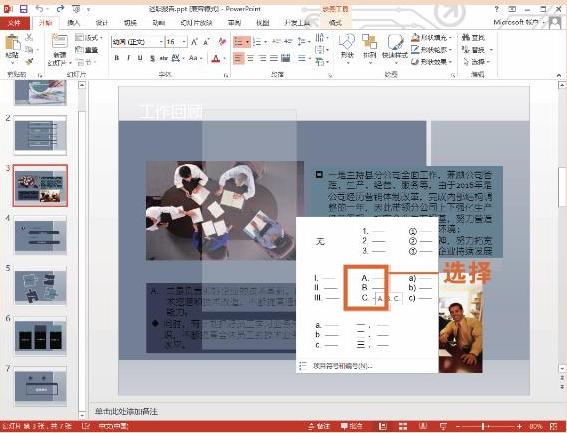
Task: Open Quick Styles gallery
Action: click(395, 49)
